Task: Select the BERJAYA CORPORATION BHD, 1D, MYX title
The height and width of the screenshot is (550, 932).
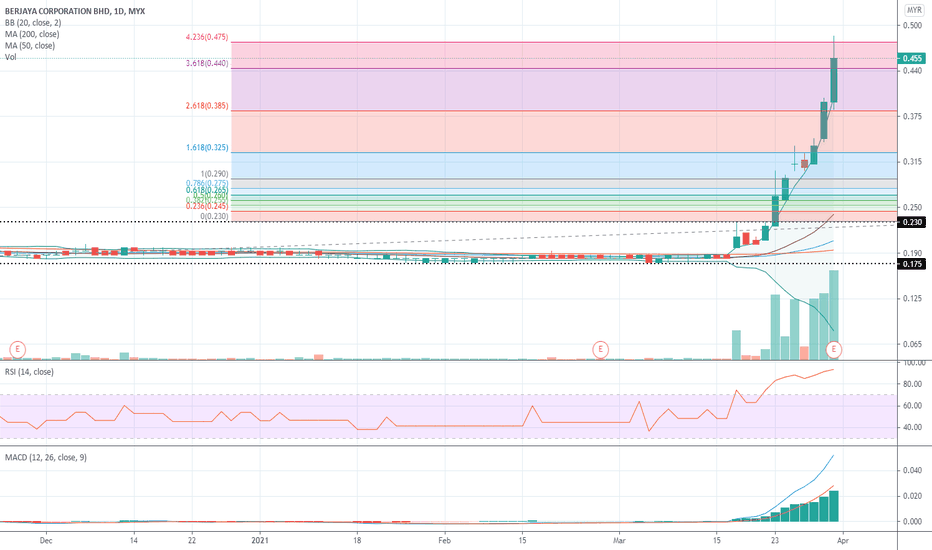Action: (75, 11)
